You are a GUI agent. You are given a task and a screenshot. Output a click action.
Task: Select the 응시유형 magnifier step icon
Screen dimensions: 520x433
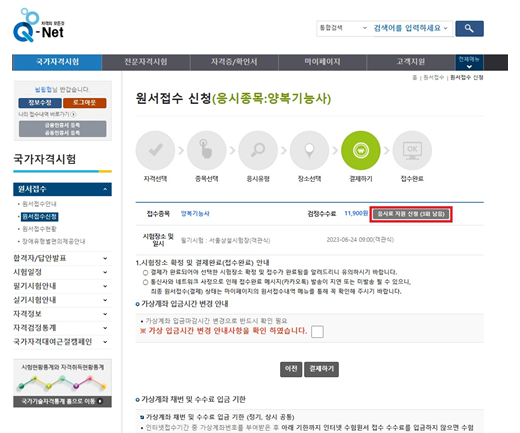pos(258,150)
